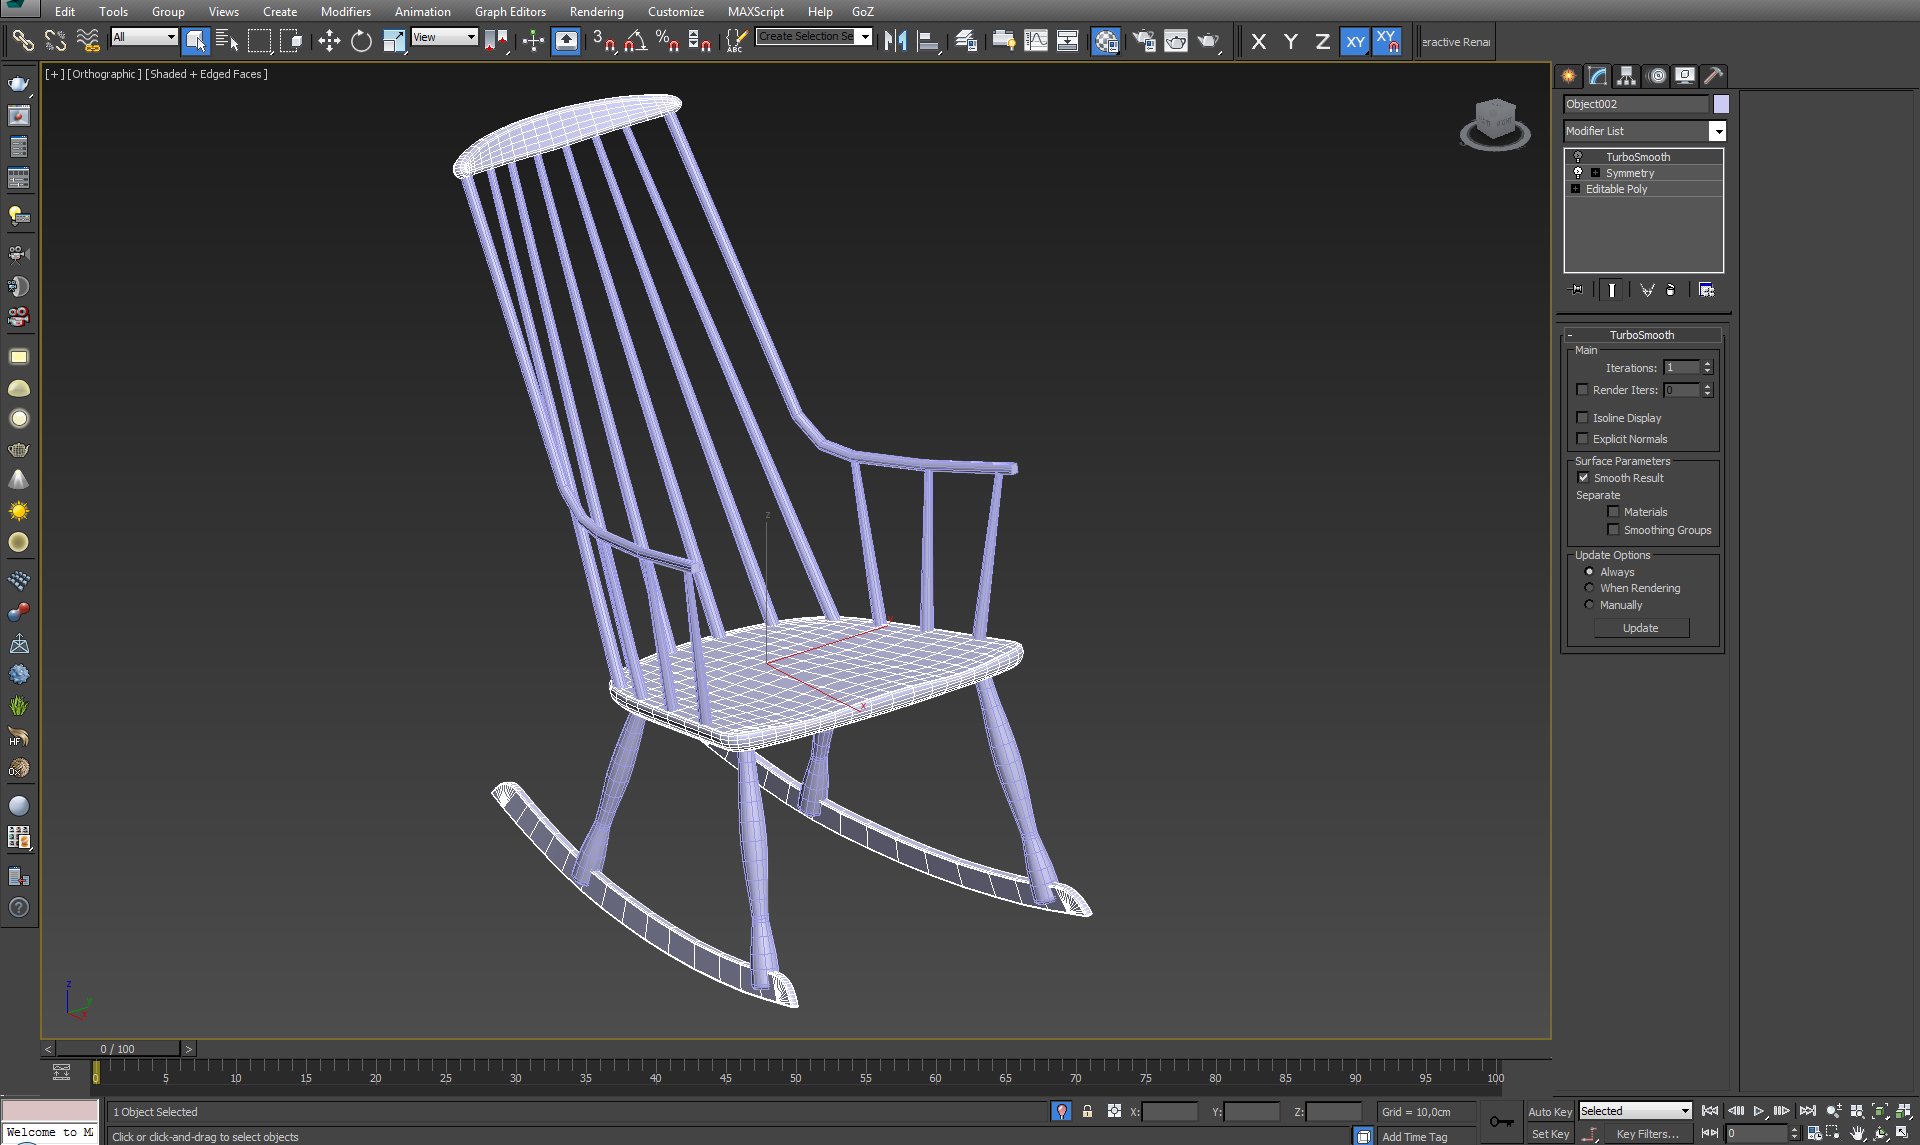Enable the Isoline Display checkbox

(1582, 418)
